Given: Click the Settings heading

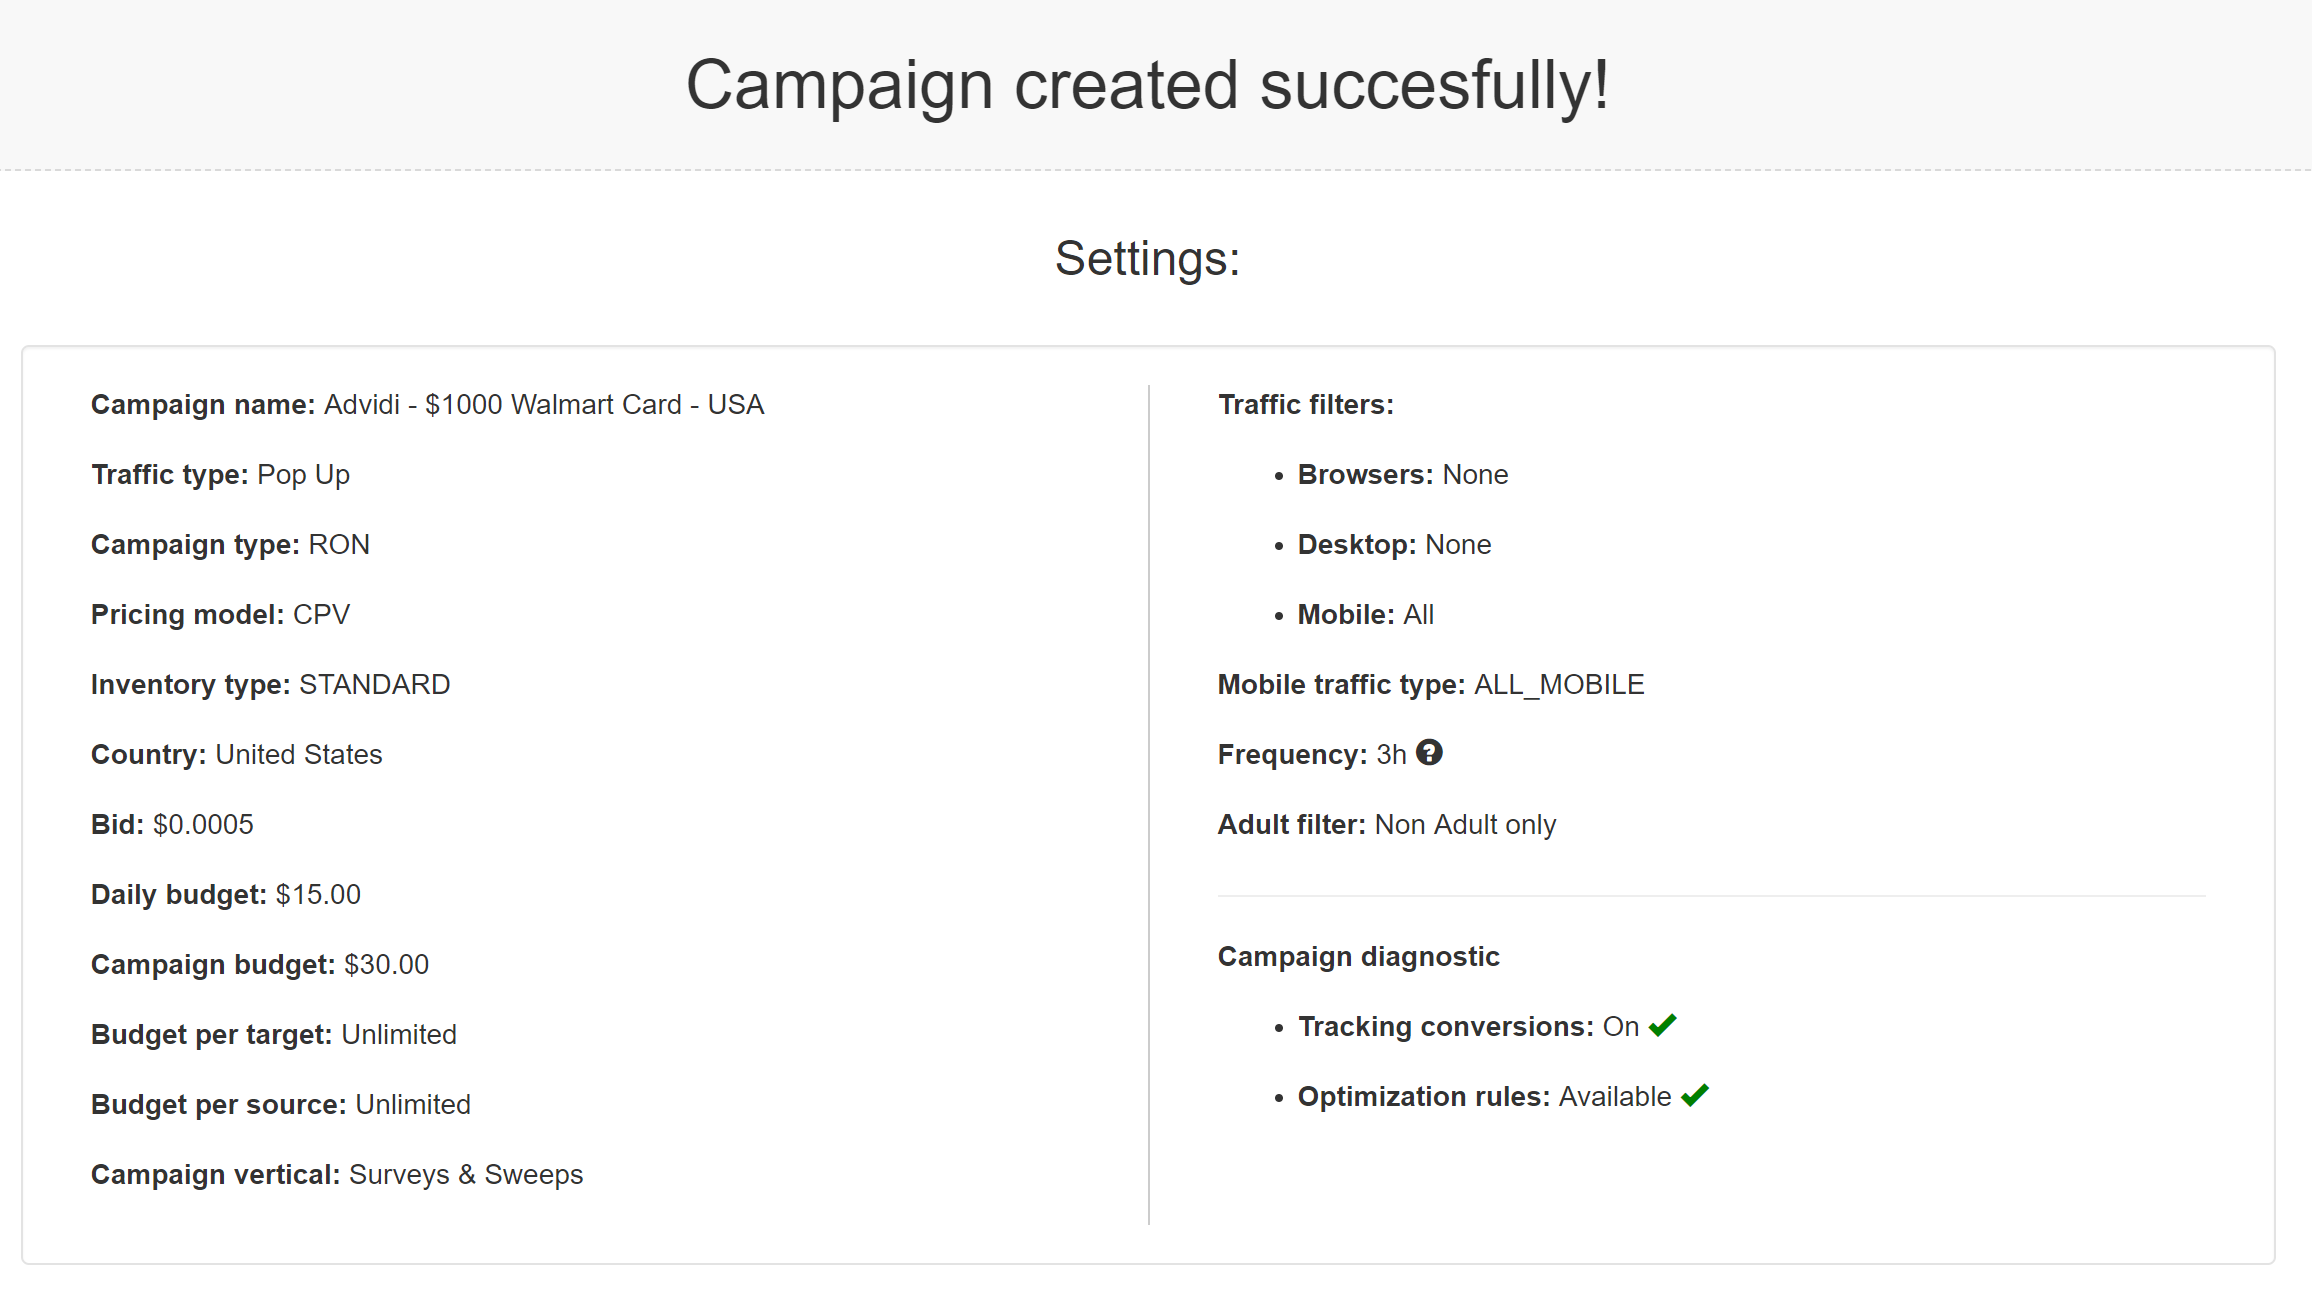Looking at the screenshot, I should (1147, 259).
